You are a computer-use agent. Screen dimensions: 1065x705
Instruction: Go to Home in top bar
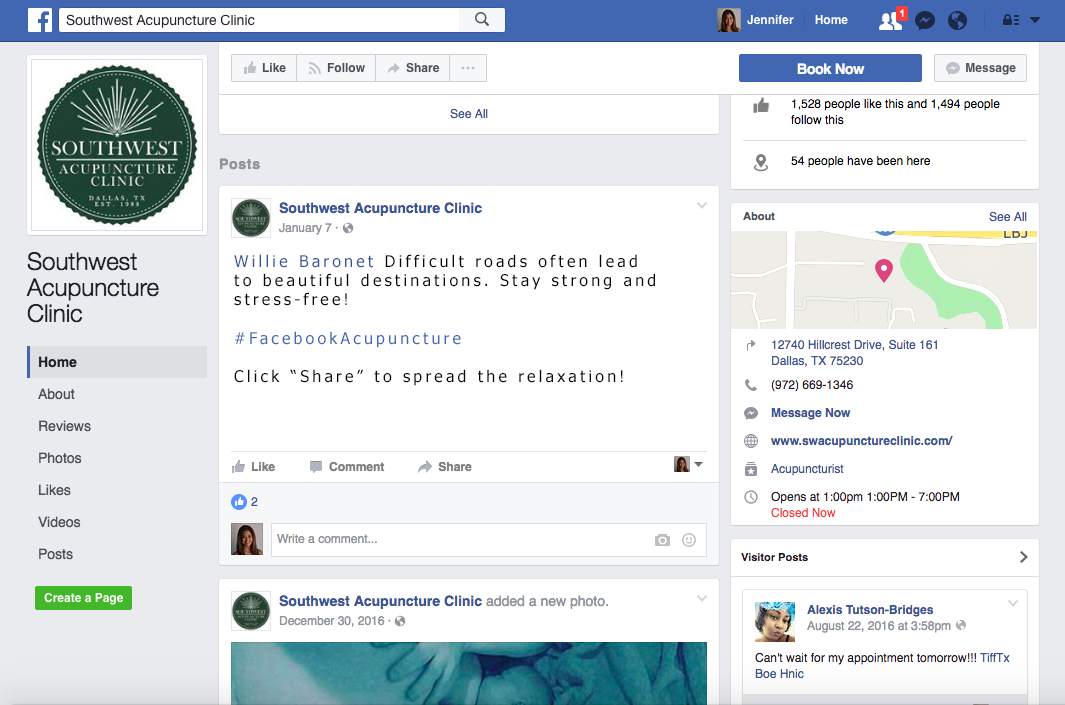tap(831, 20)
